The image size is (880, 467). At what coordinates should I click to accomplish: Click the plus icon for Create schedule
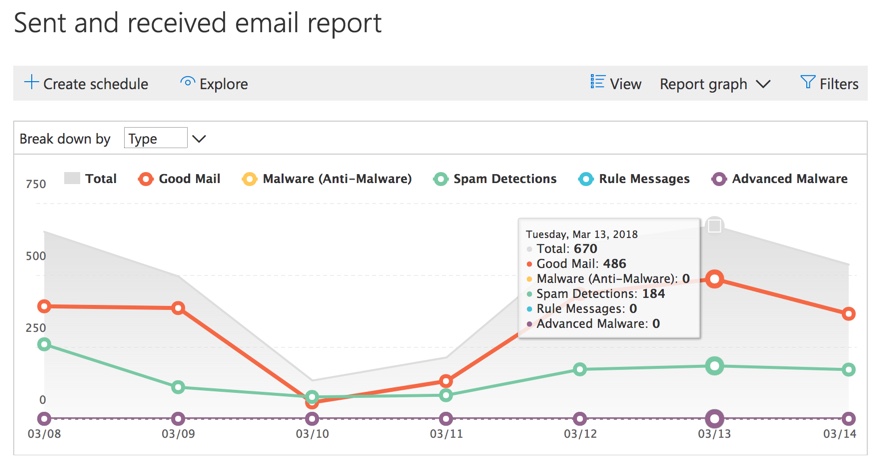(31, 83)
